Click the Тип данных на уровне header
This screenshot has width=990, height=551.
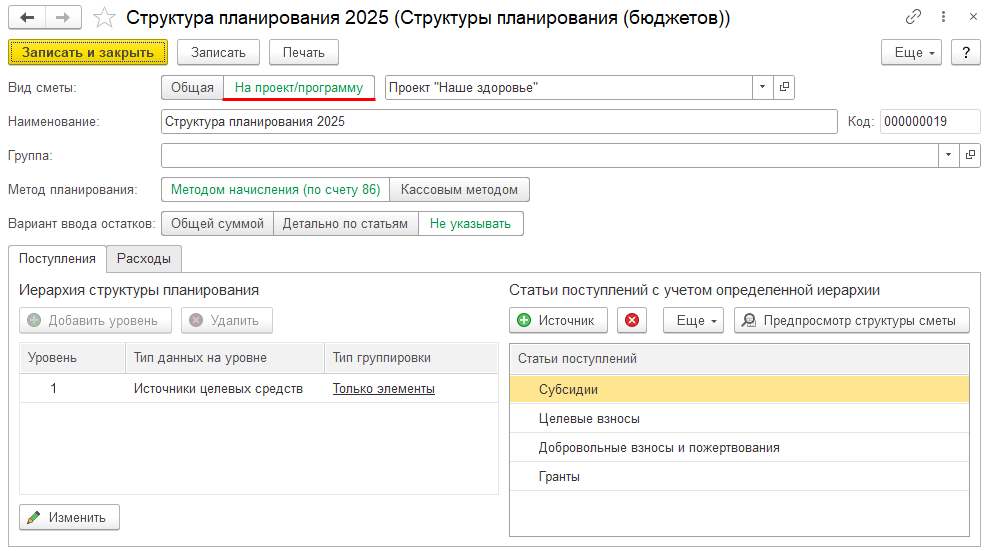pos(225,358)
